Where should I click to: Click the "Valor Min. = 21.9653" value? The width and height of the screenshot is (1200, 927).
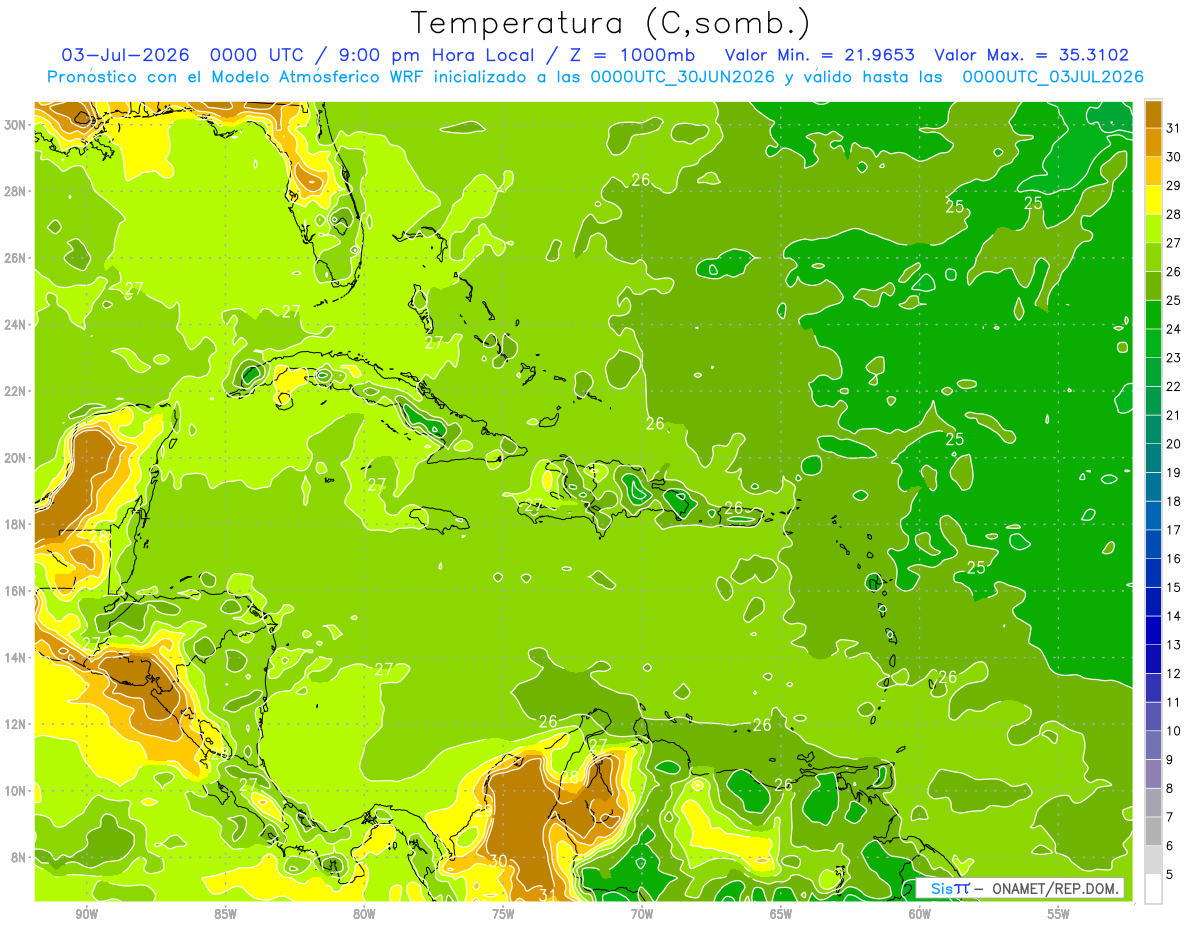tap(820, 55)
